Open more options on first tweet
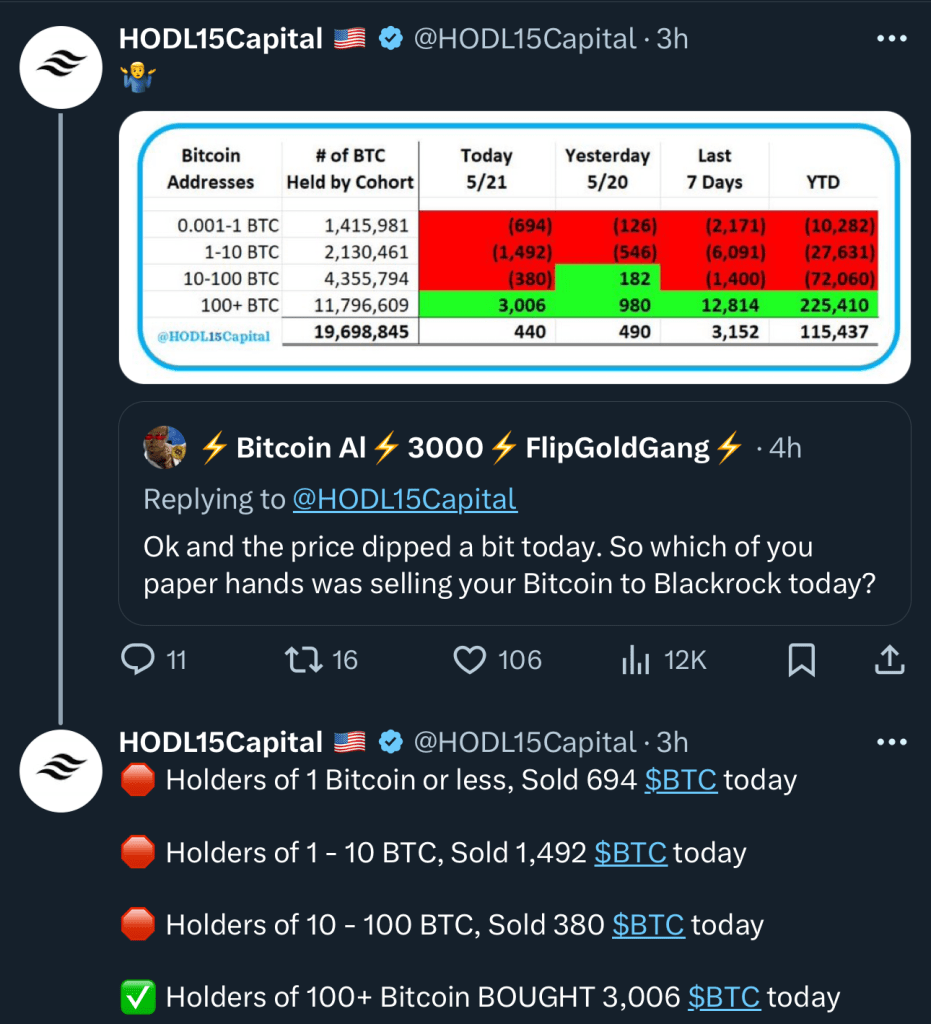Image resolution: width=931 pixels, height=1024 pixels. 890,40
